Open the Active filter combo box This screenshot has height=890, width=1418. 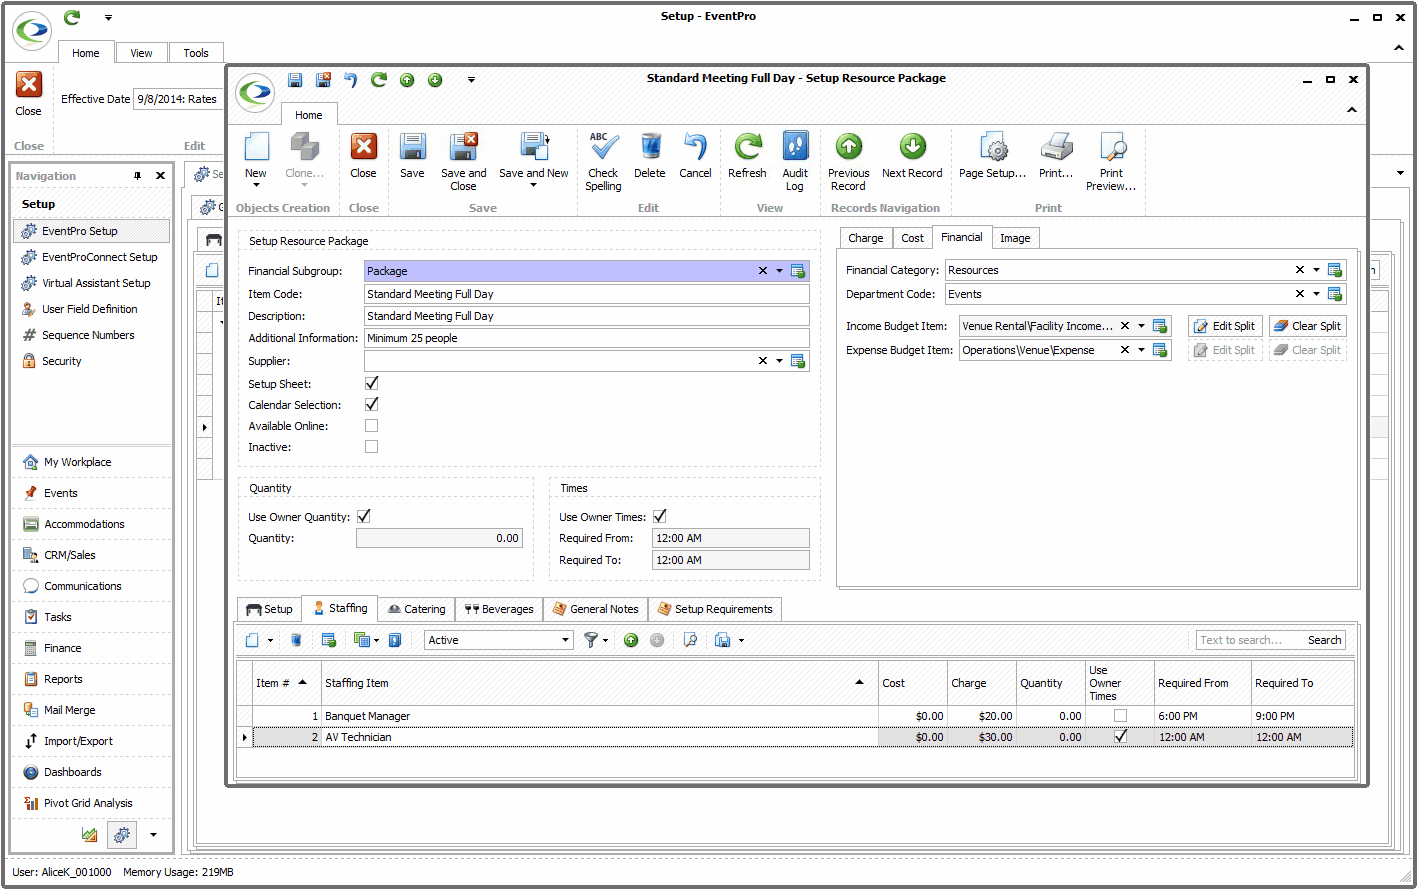click(498, 640)
